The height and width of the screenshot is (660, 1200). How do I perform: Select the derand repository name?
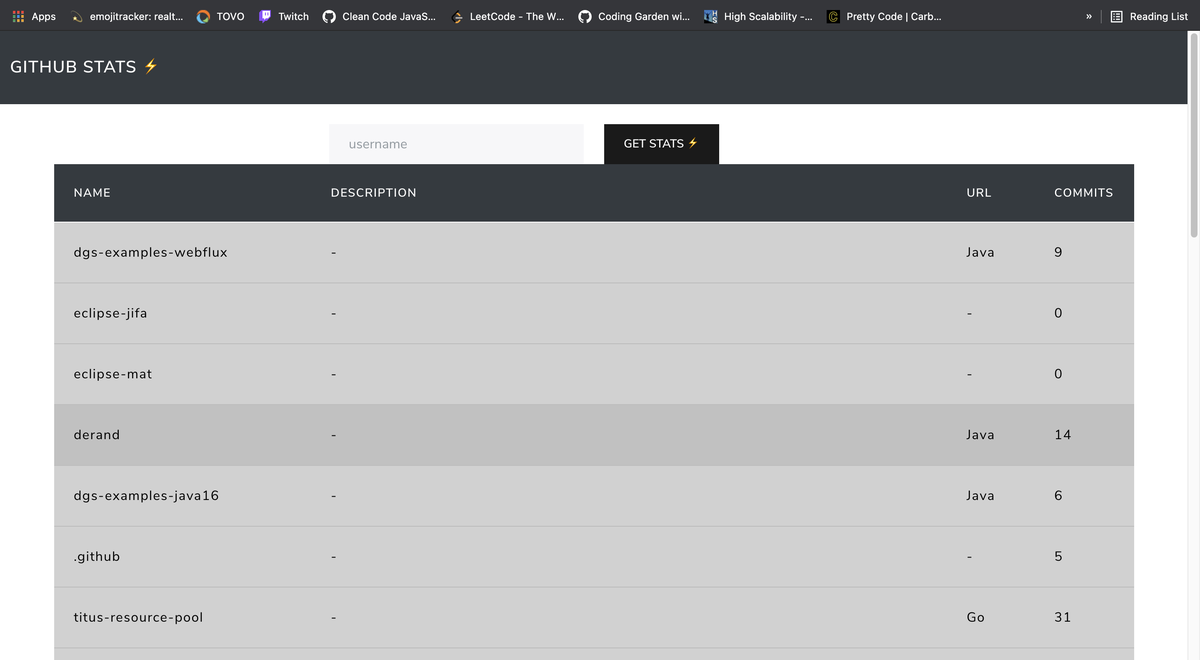click(x=97, y=435)
